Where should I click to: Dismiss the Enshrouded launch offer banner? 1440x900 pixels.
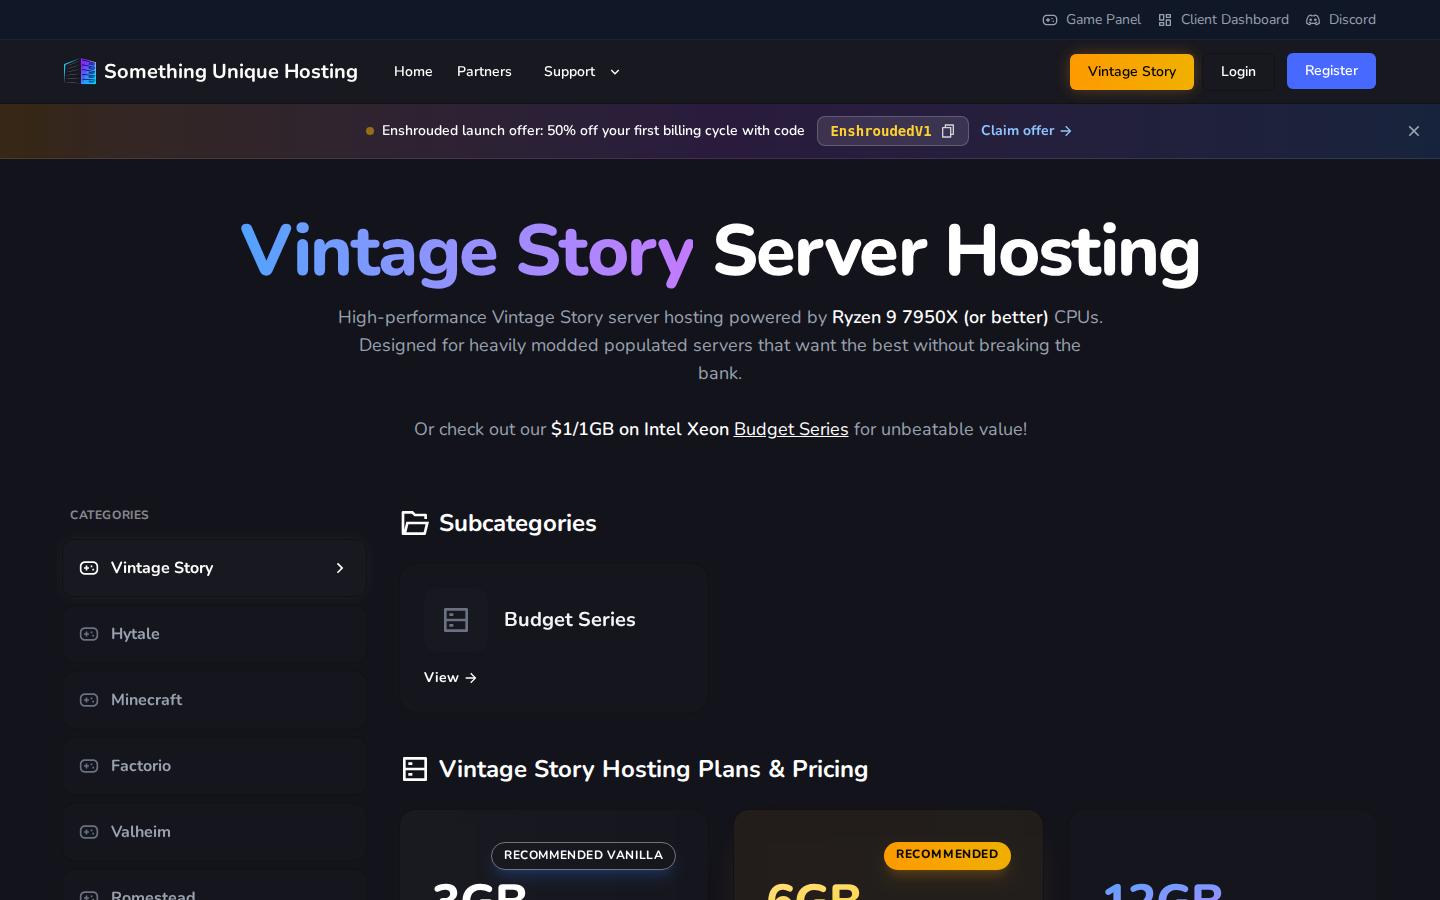coord(1414,131)
